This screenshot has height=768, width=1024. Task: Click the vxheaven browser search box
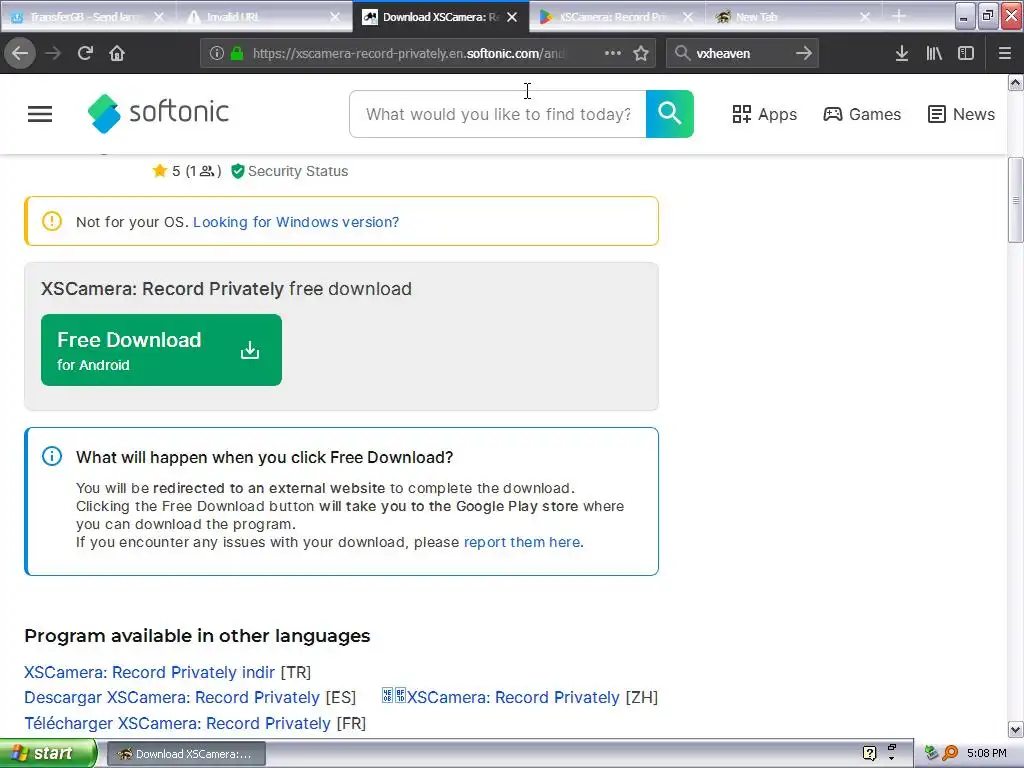(x=742, y=53)
